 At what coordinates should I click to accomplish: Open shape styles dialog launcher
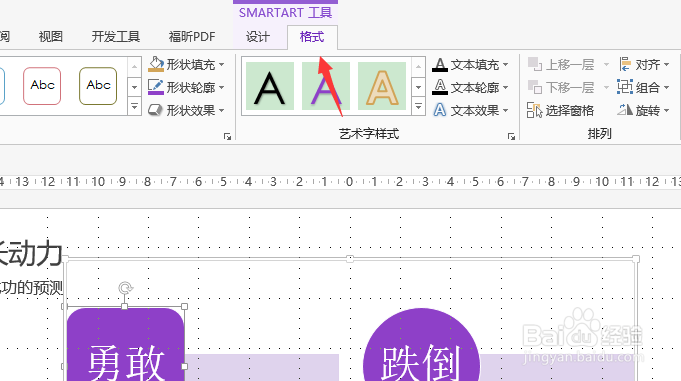pyautogui.click(x=227, y=136)
